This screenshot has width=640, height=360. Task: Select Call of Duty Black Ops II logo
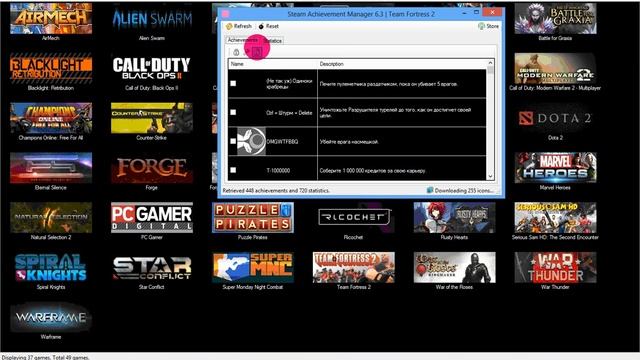(152, 68)
